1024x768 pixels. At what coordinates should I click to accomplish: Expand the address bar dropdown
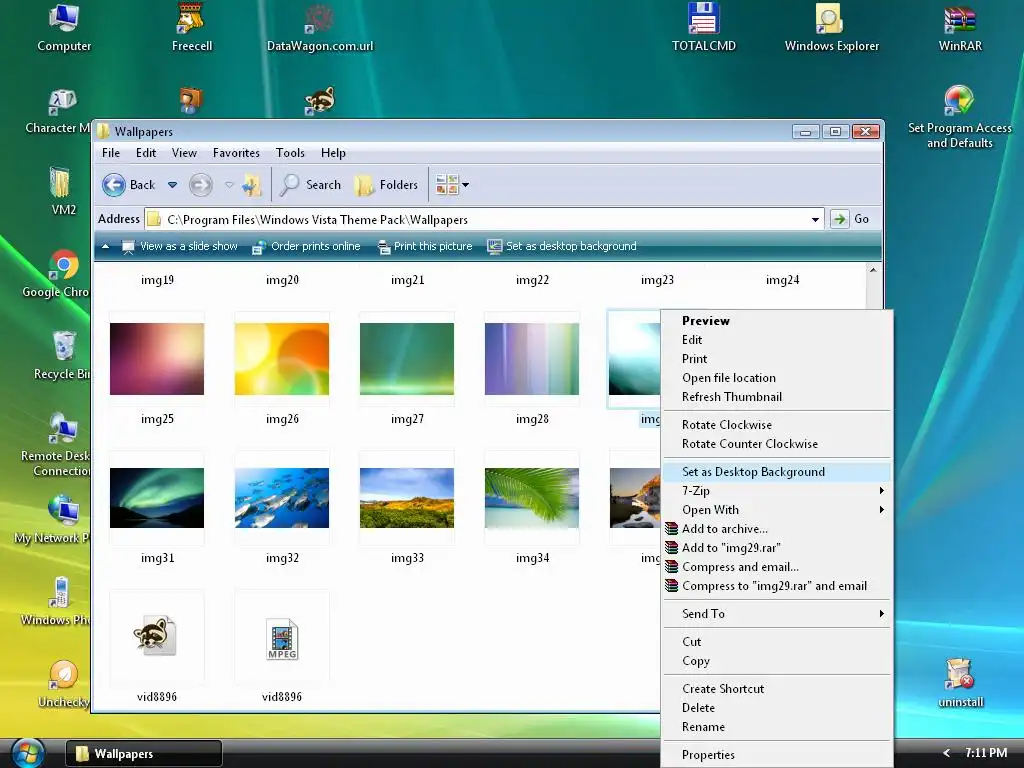[815, 219]
